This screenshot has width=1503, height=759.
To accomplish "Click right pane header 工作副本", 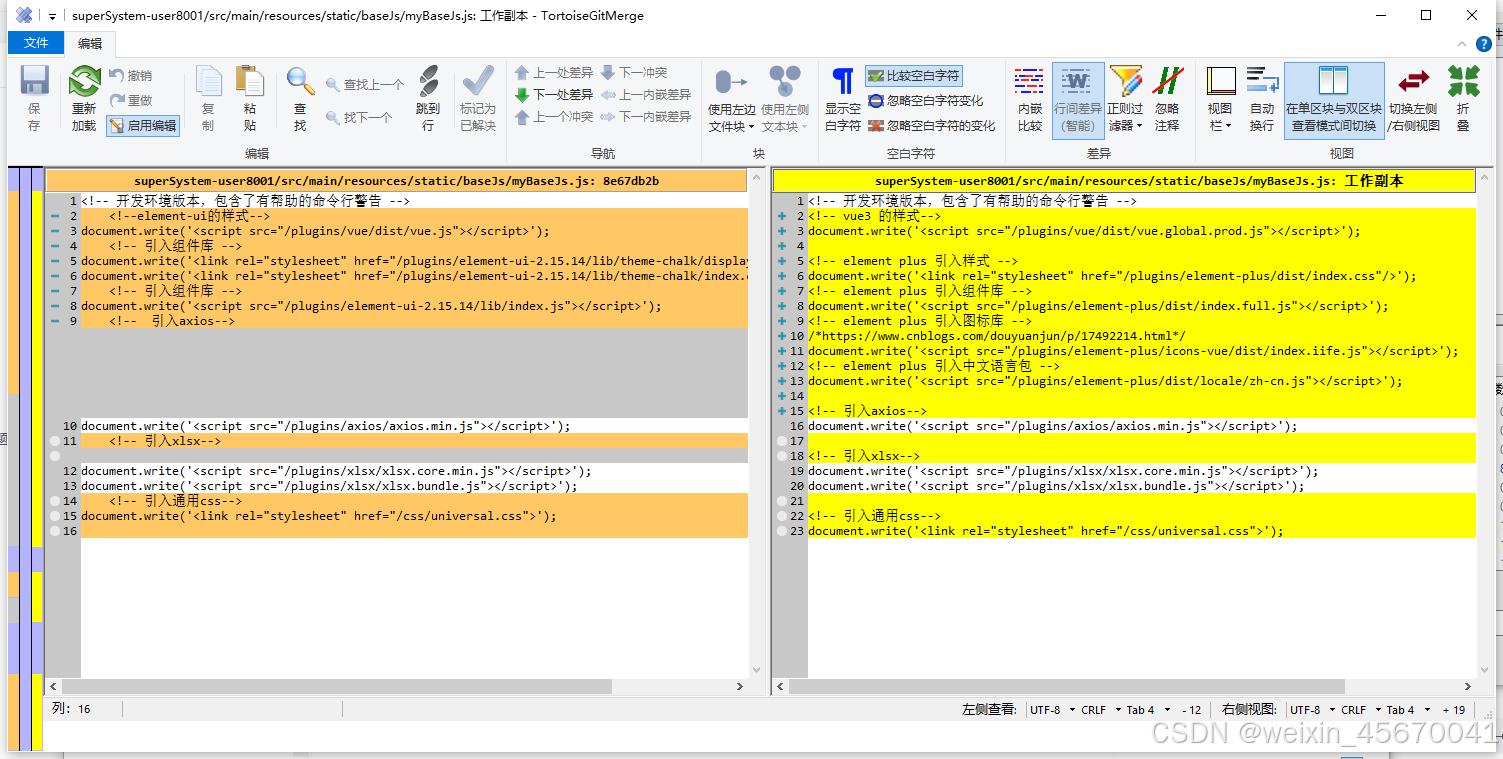I will click(1125, 181).
